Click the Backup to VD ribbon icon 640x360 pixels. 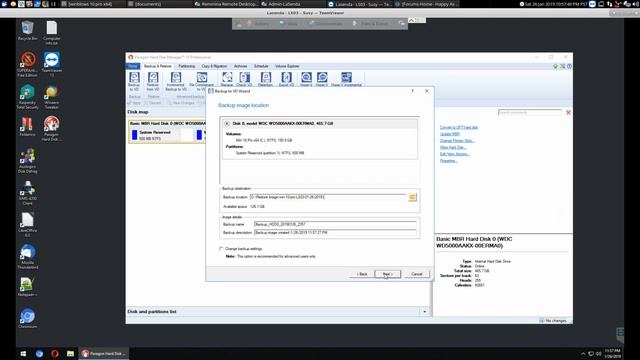134,81
